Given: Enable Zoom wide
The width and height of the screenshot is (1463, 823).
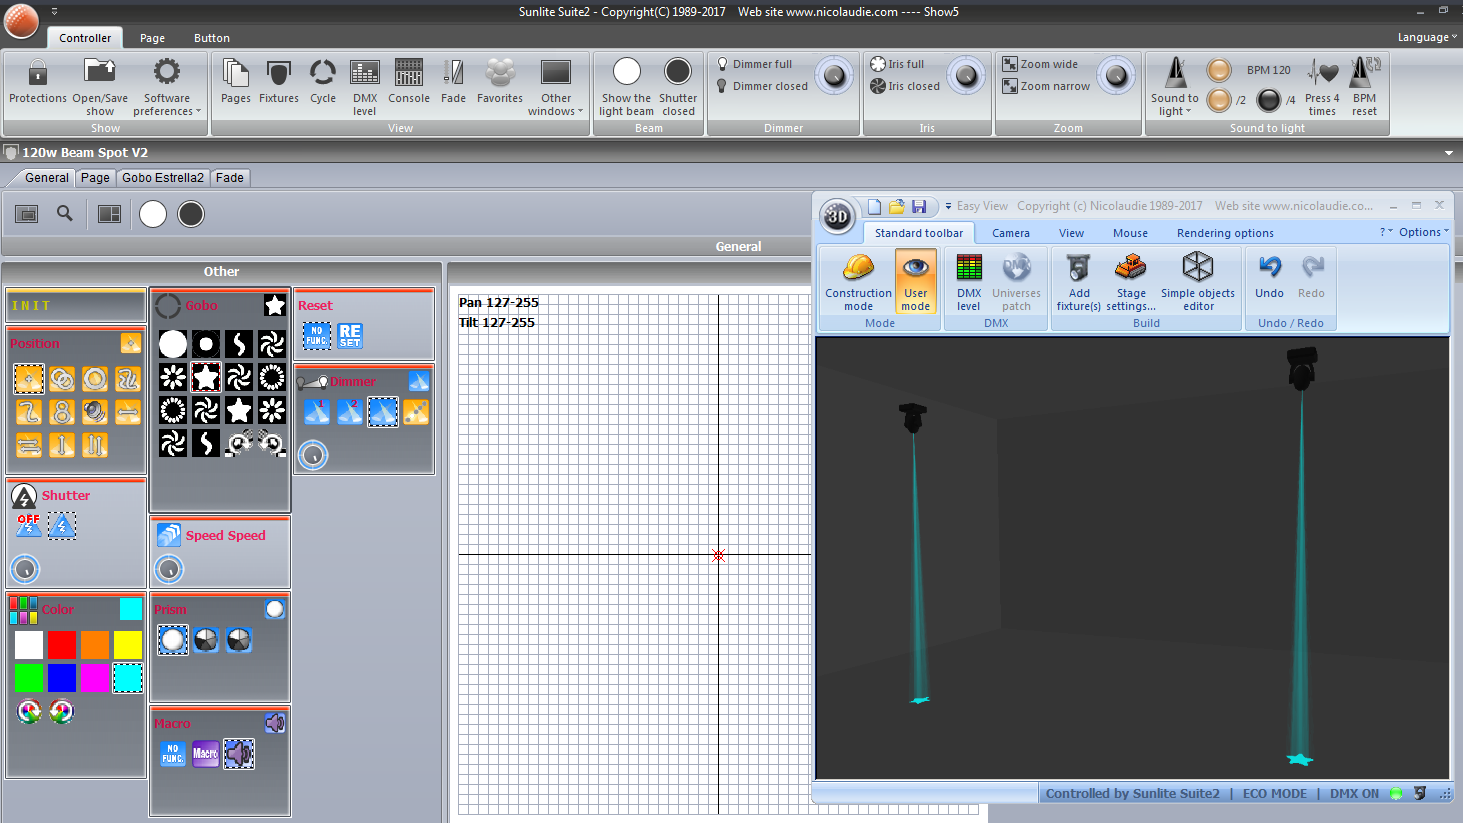Looking at the screenshot, I should pos(1041,64).
